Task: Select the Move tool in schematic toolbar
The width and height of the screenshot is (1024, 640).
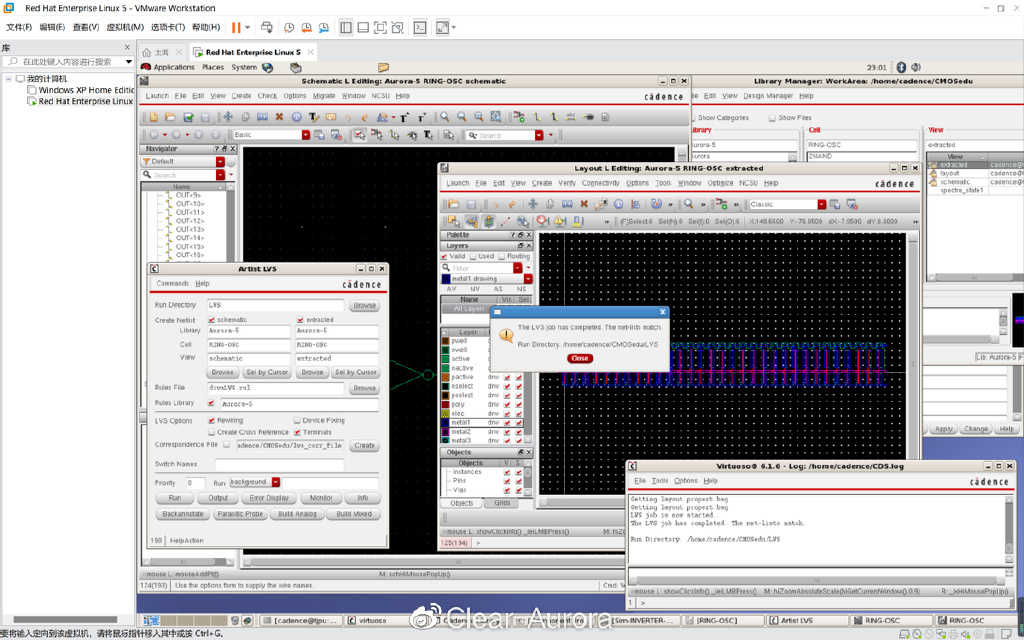Action: click(x=228, y=117)
